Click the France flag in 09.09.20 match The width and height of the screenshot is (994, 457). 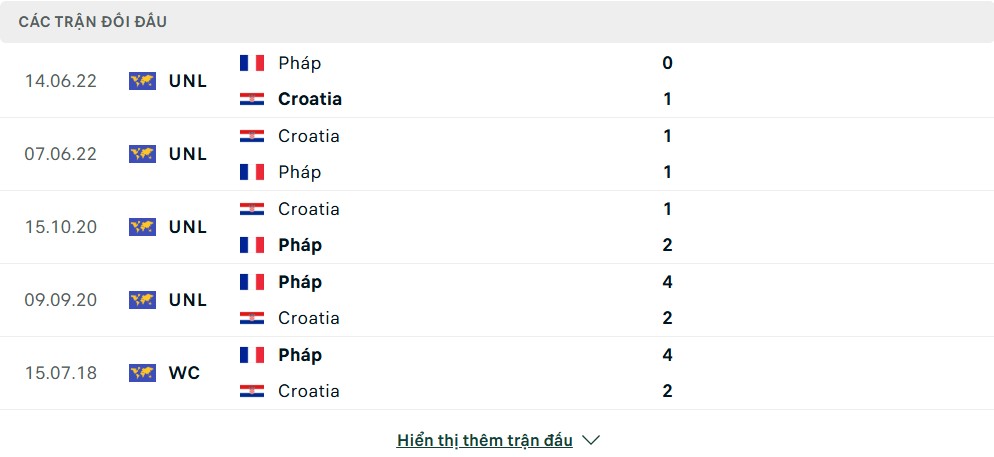coord(252,281)
